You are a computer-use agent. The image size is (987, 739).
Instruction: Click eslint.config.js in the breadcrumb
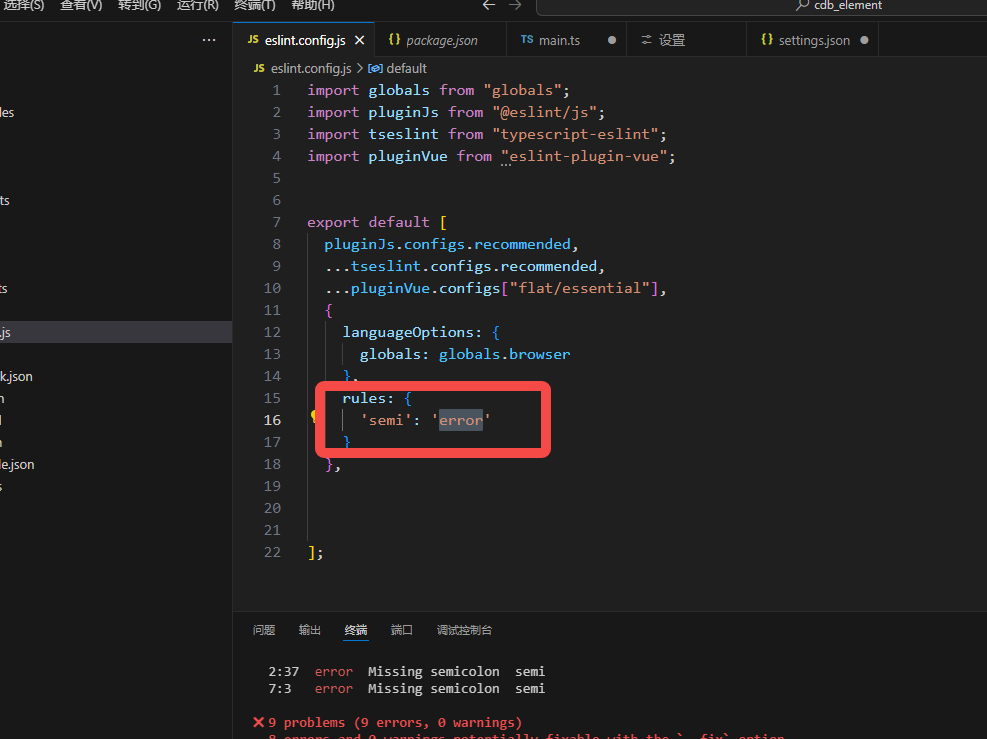(311, 68)
